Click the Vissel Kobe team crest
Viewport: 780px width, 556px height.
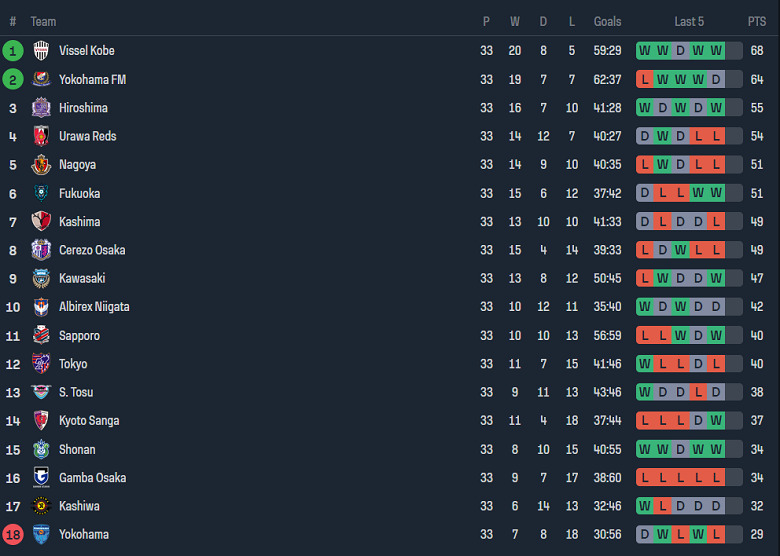41,51
